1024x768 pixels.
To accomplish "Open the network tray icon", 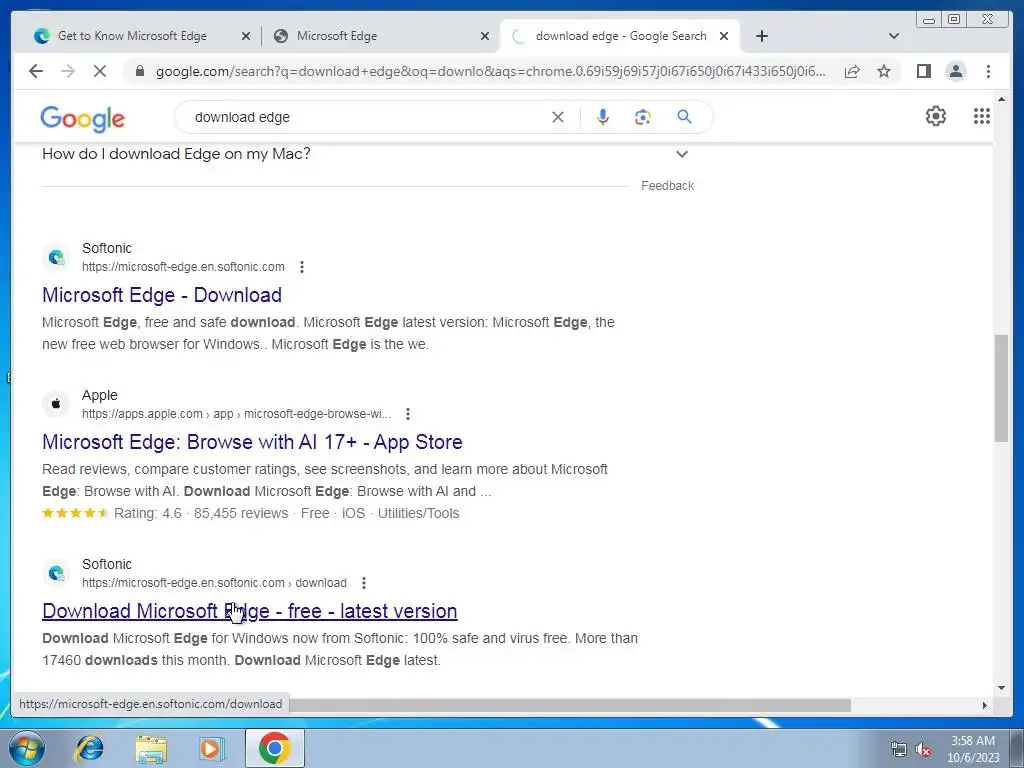I will click(898, 749).
